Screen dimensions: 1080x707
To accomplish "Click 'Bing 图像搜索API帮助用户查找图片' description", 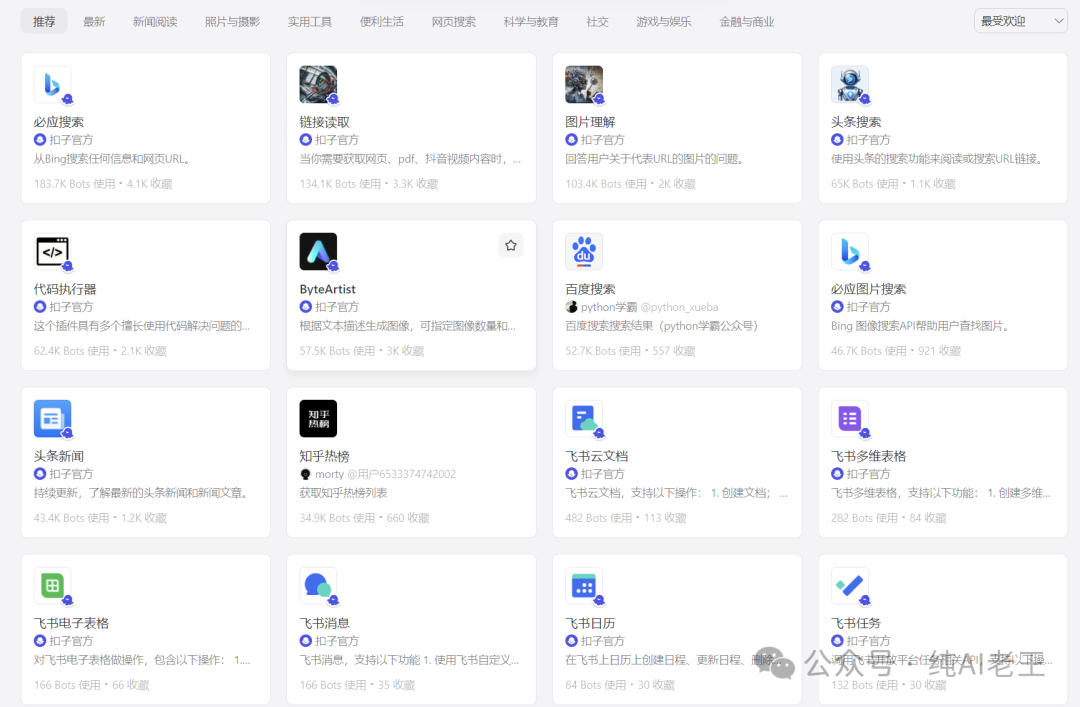I will (920, 326).
